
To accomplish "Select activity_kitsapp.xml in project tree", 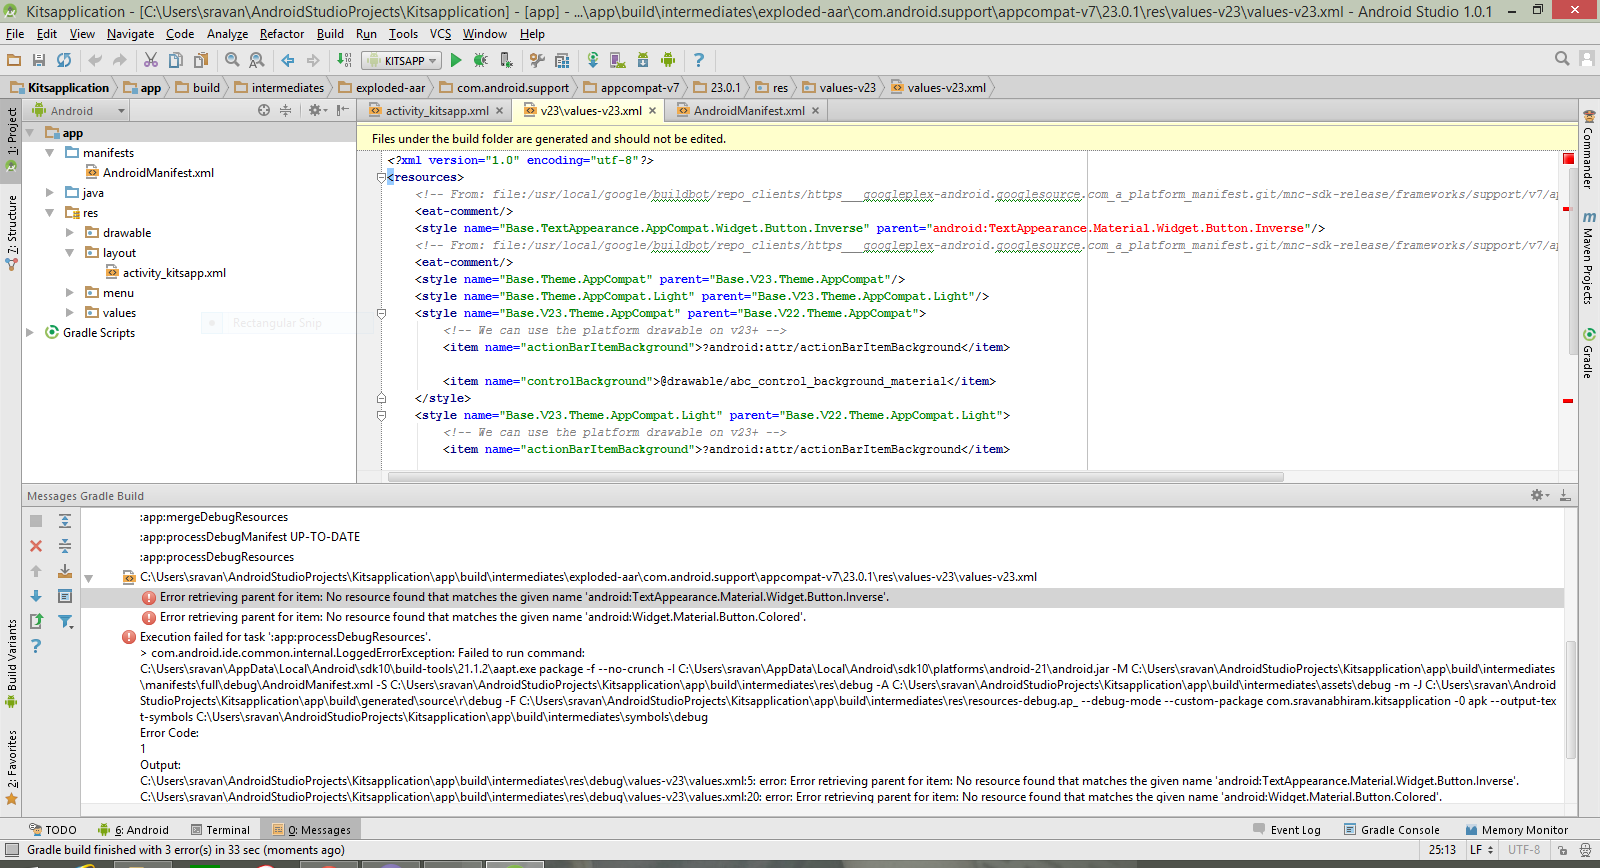I will (174, 273).
